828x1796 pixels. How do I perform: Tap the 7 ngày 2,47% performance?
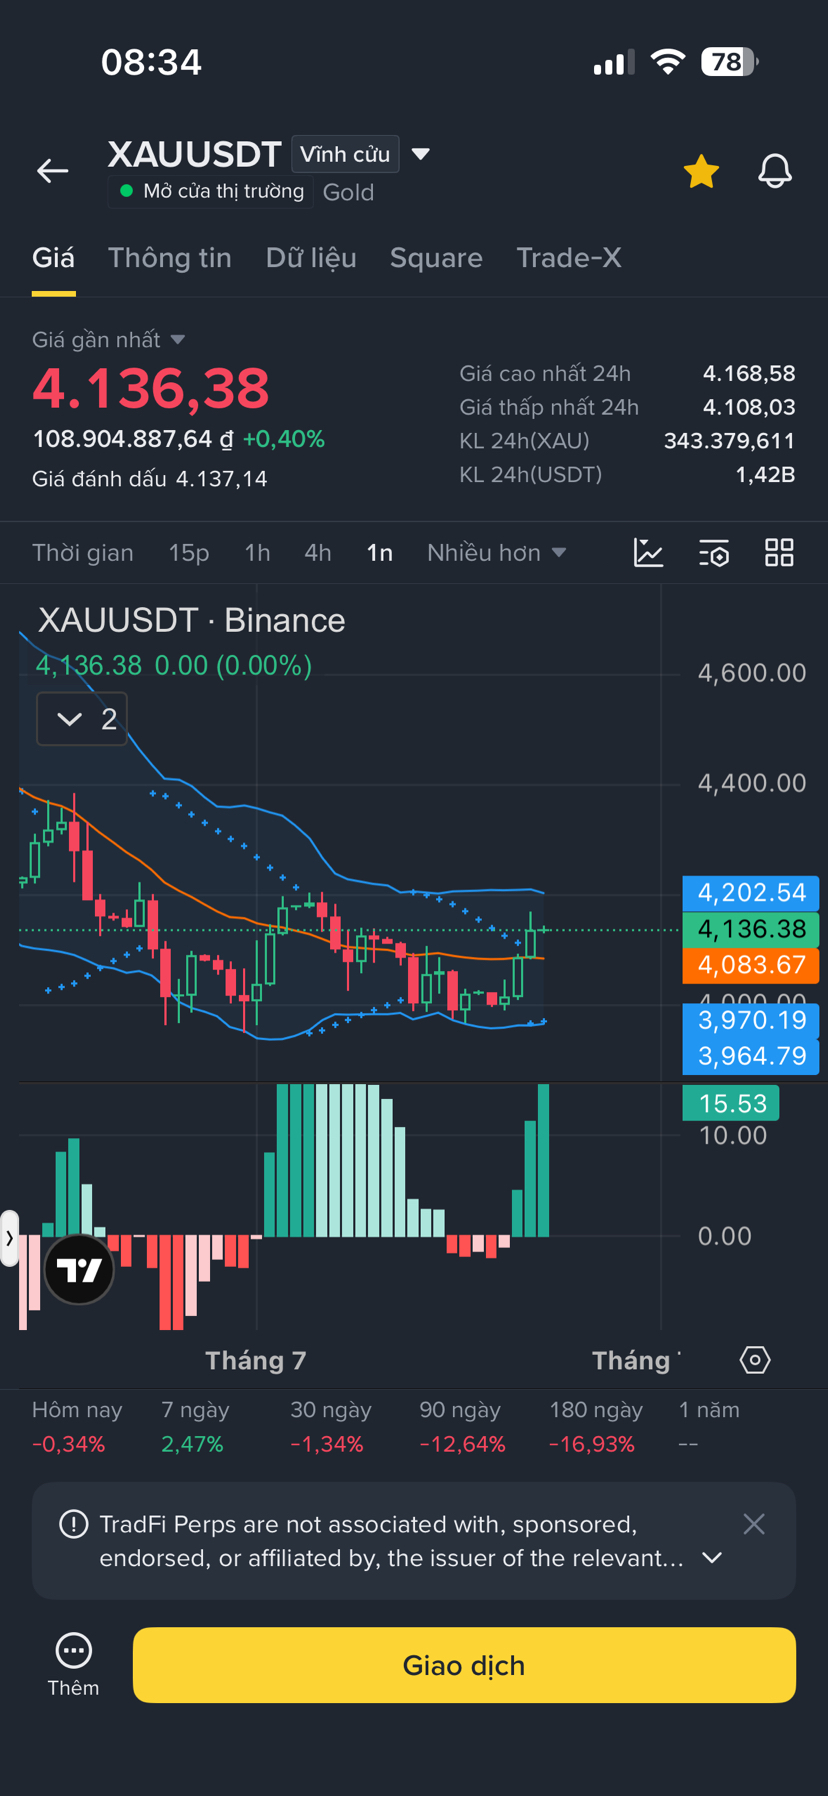[x=195, y=1427]
